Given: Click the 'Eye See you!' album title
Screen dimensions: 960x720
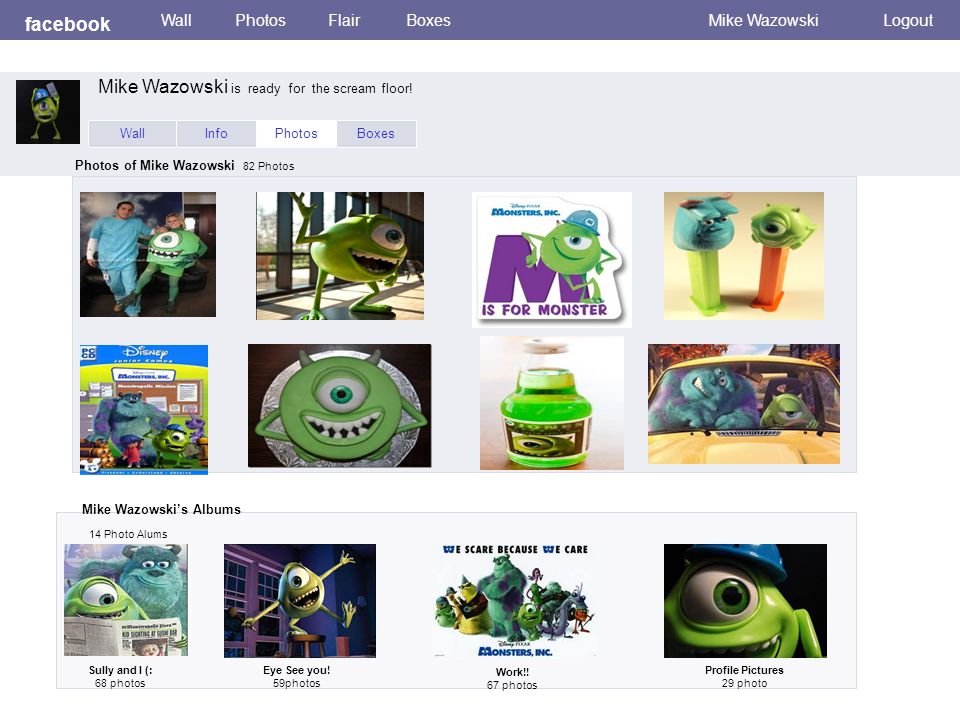Looking at the screenshot, I should 296,670.
